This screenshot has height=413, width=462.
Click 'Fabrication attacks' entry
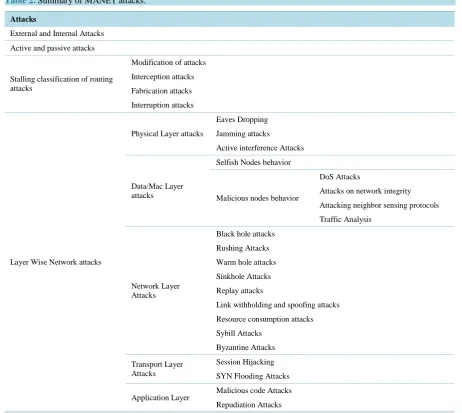tap(161, 91)
